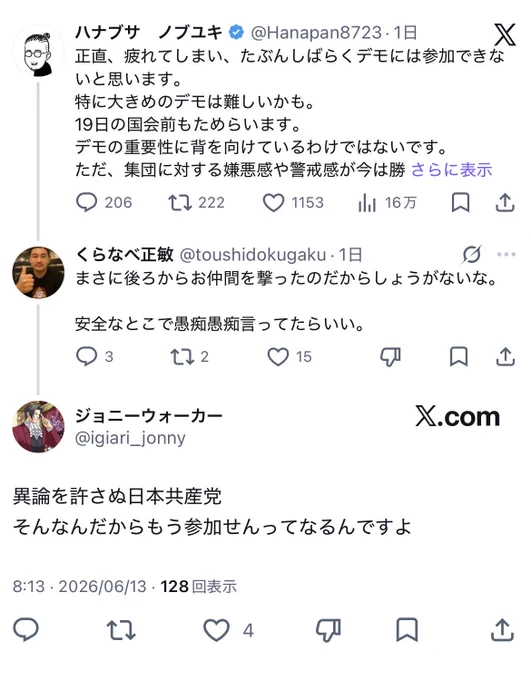Open ジョニーウォーカー's profile avatar

coord(38,427)
